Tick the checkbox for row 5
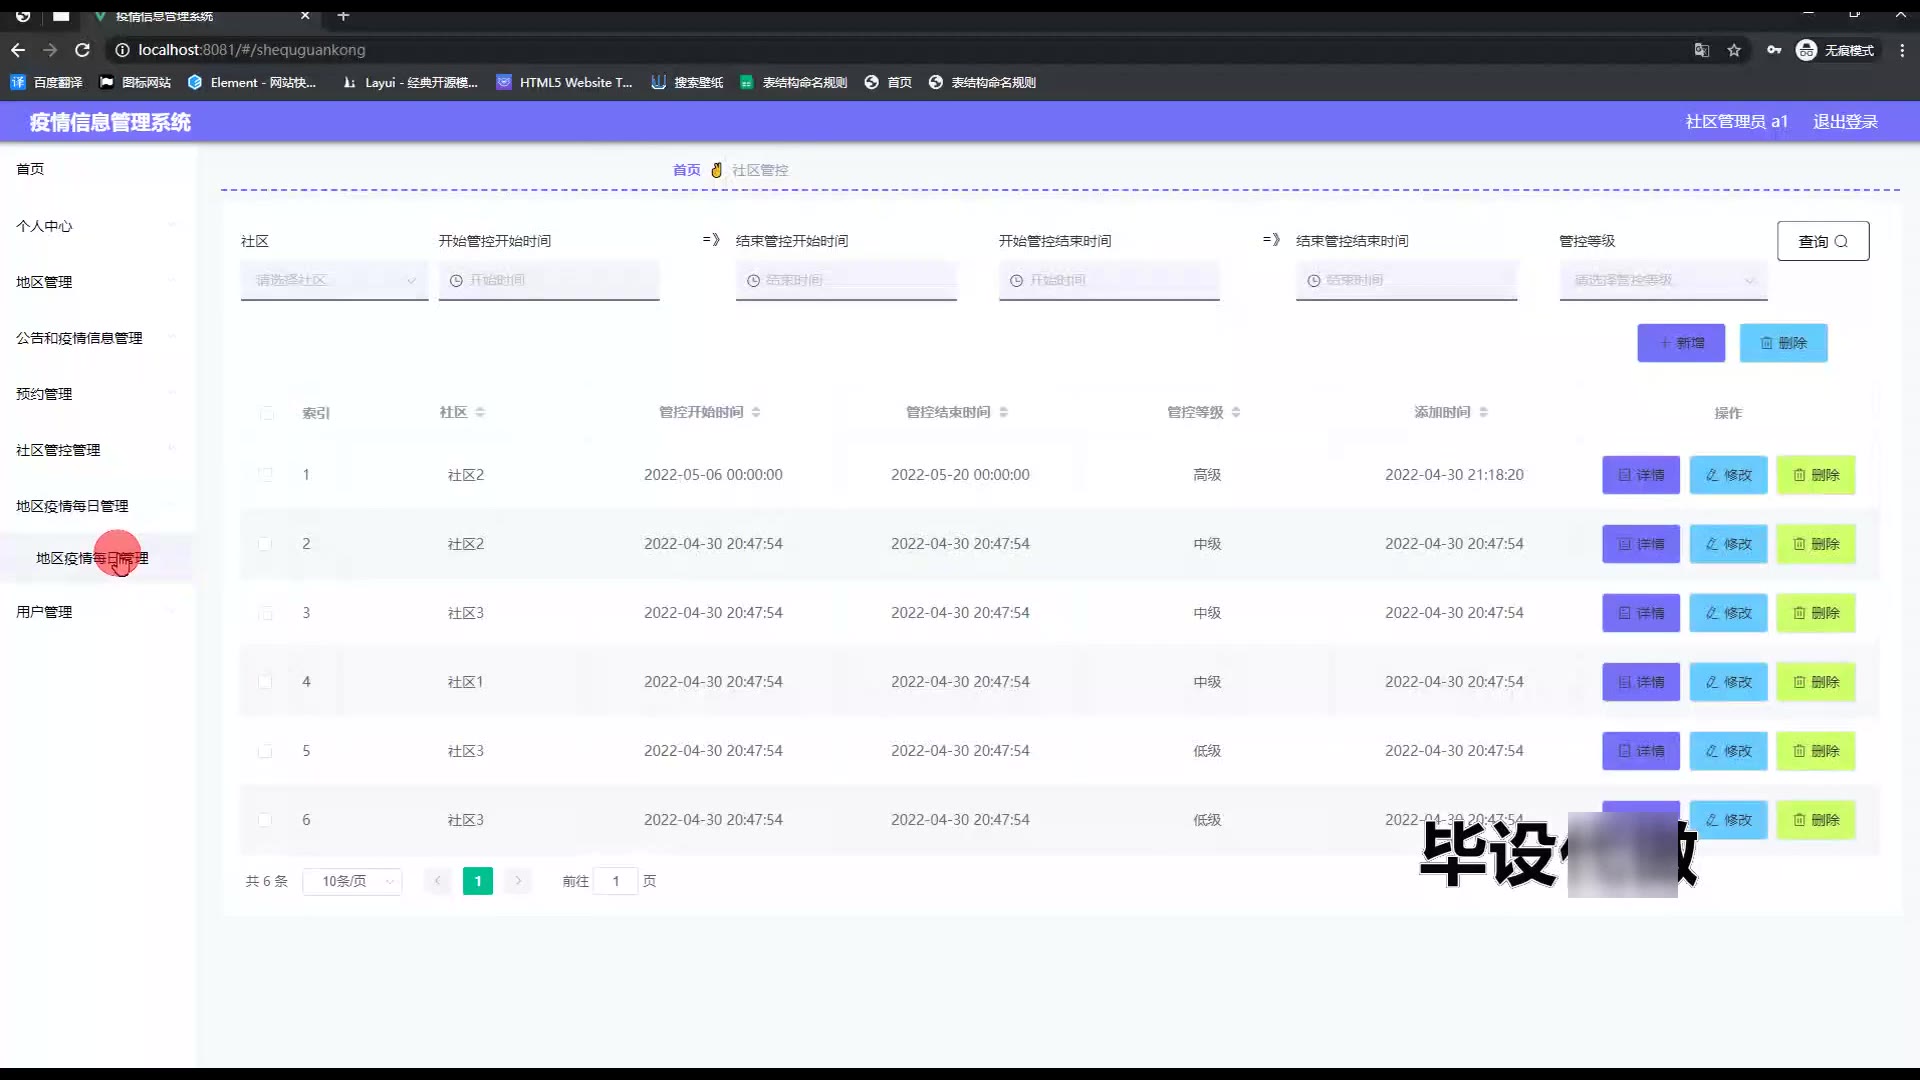The height and width of the screenshot is (1080, 1920). pyautogui.click(x=265, y=751)
